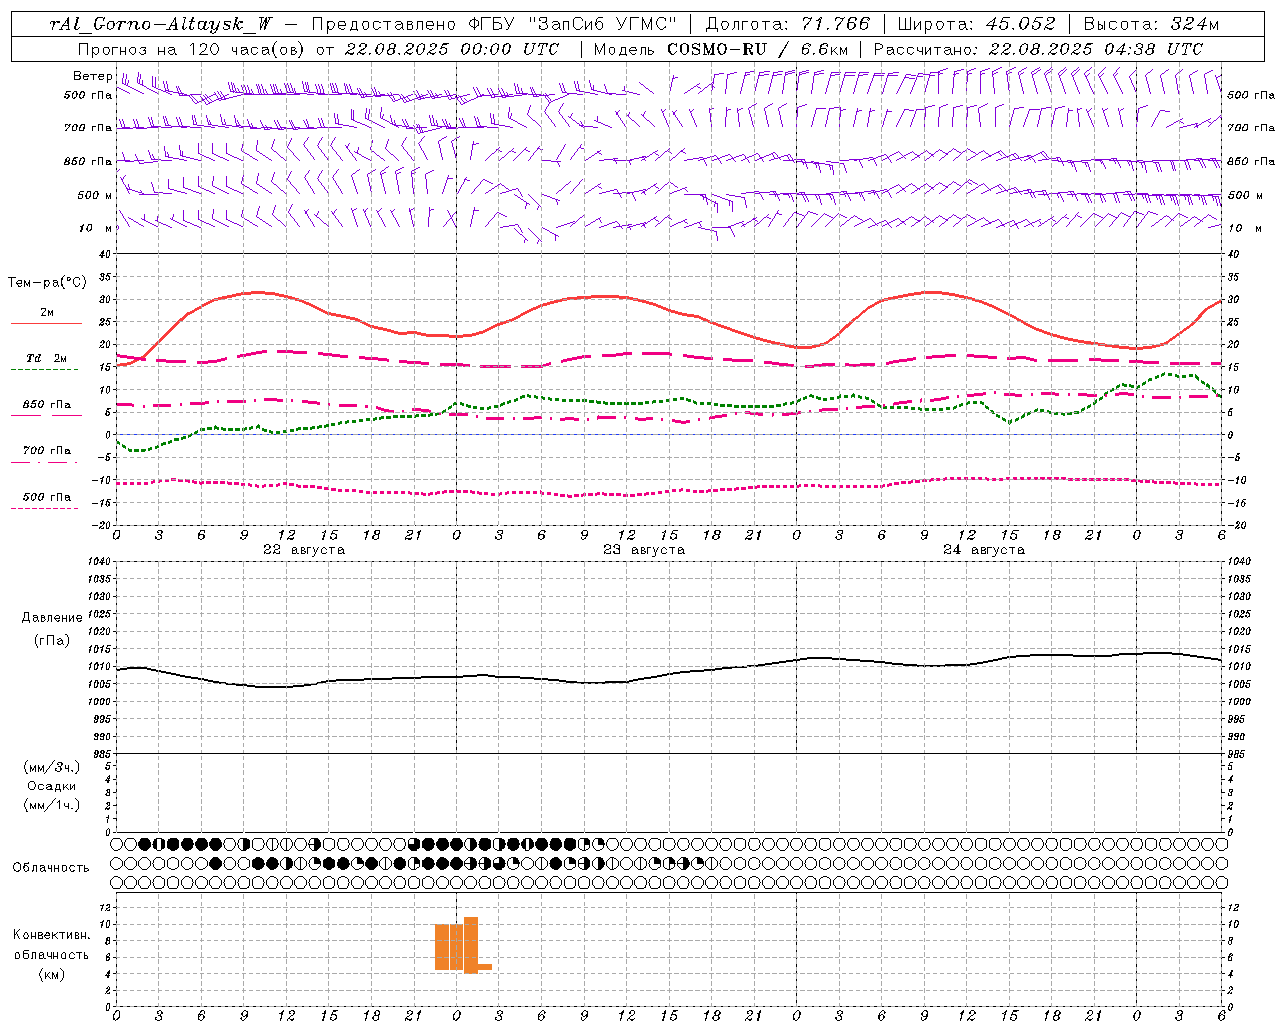Select the Td 2м legend entry
The width and height of the screenshot is (1280, 1024).
click(47, 358)
